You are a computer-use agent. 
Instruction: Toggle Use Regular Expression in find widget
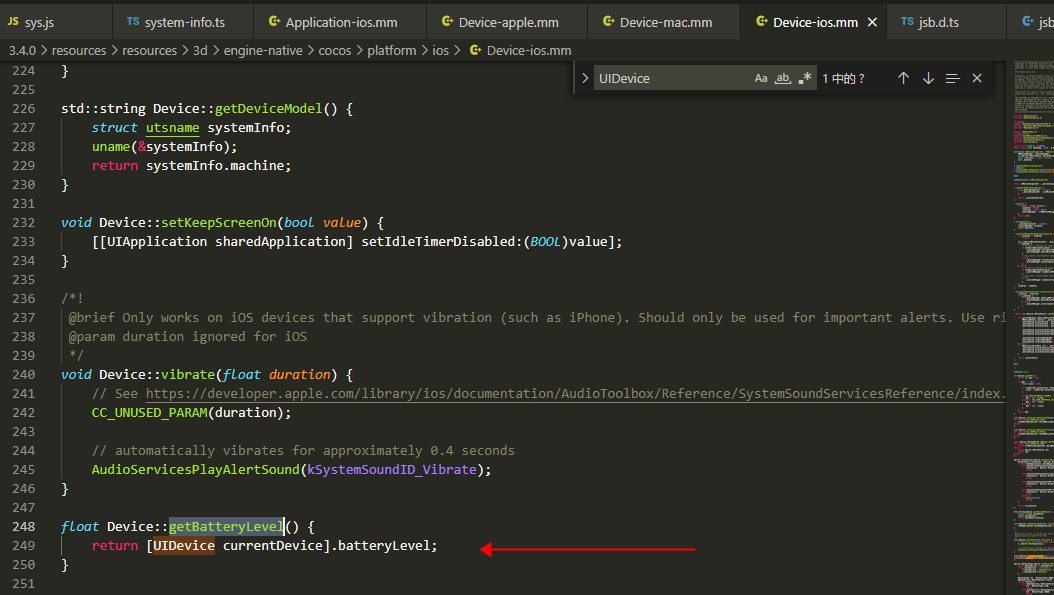(x=805, y=78)
